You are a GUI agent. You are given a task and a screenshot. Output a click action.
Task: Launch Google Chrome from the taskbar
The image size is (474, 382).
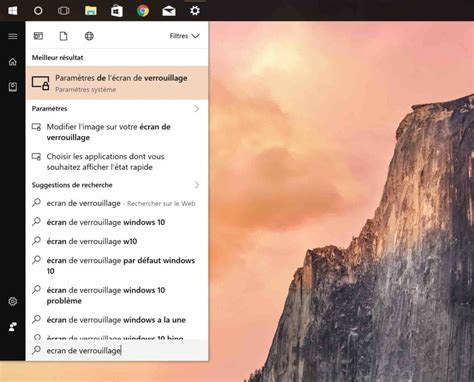[143, 11]
